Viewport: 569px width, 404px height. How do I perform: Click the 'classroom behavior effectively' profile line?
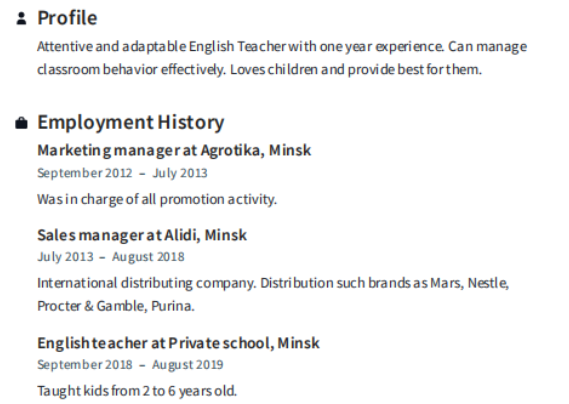coord(259,70)
